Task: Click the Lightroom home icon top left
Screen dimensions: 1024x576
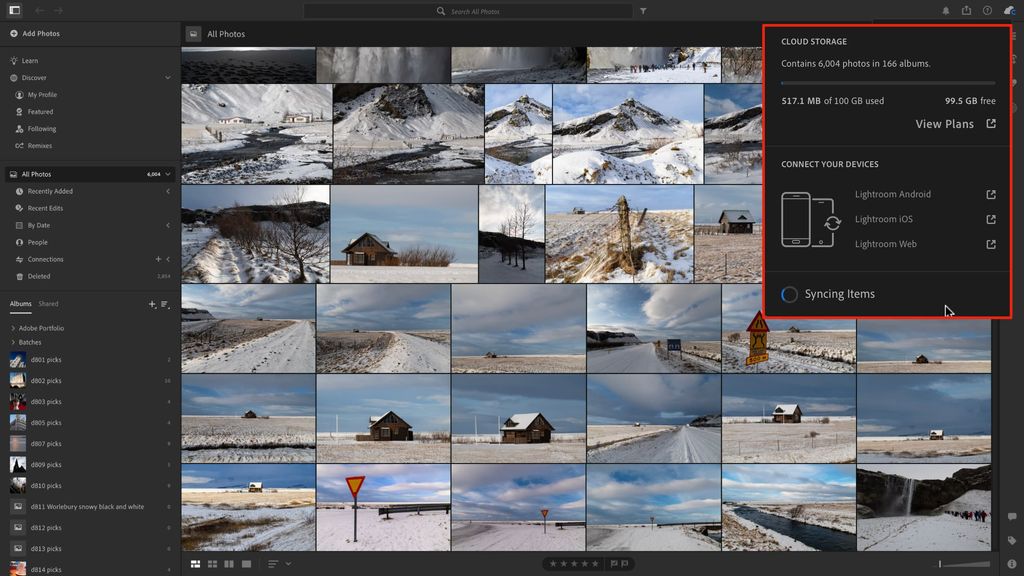Action: pos(12,10)
